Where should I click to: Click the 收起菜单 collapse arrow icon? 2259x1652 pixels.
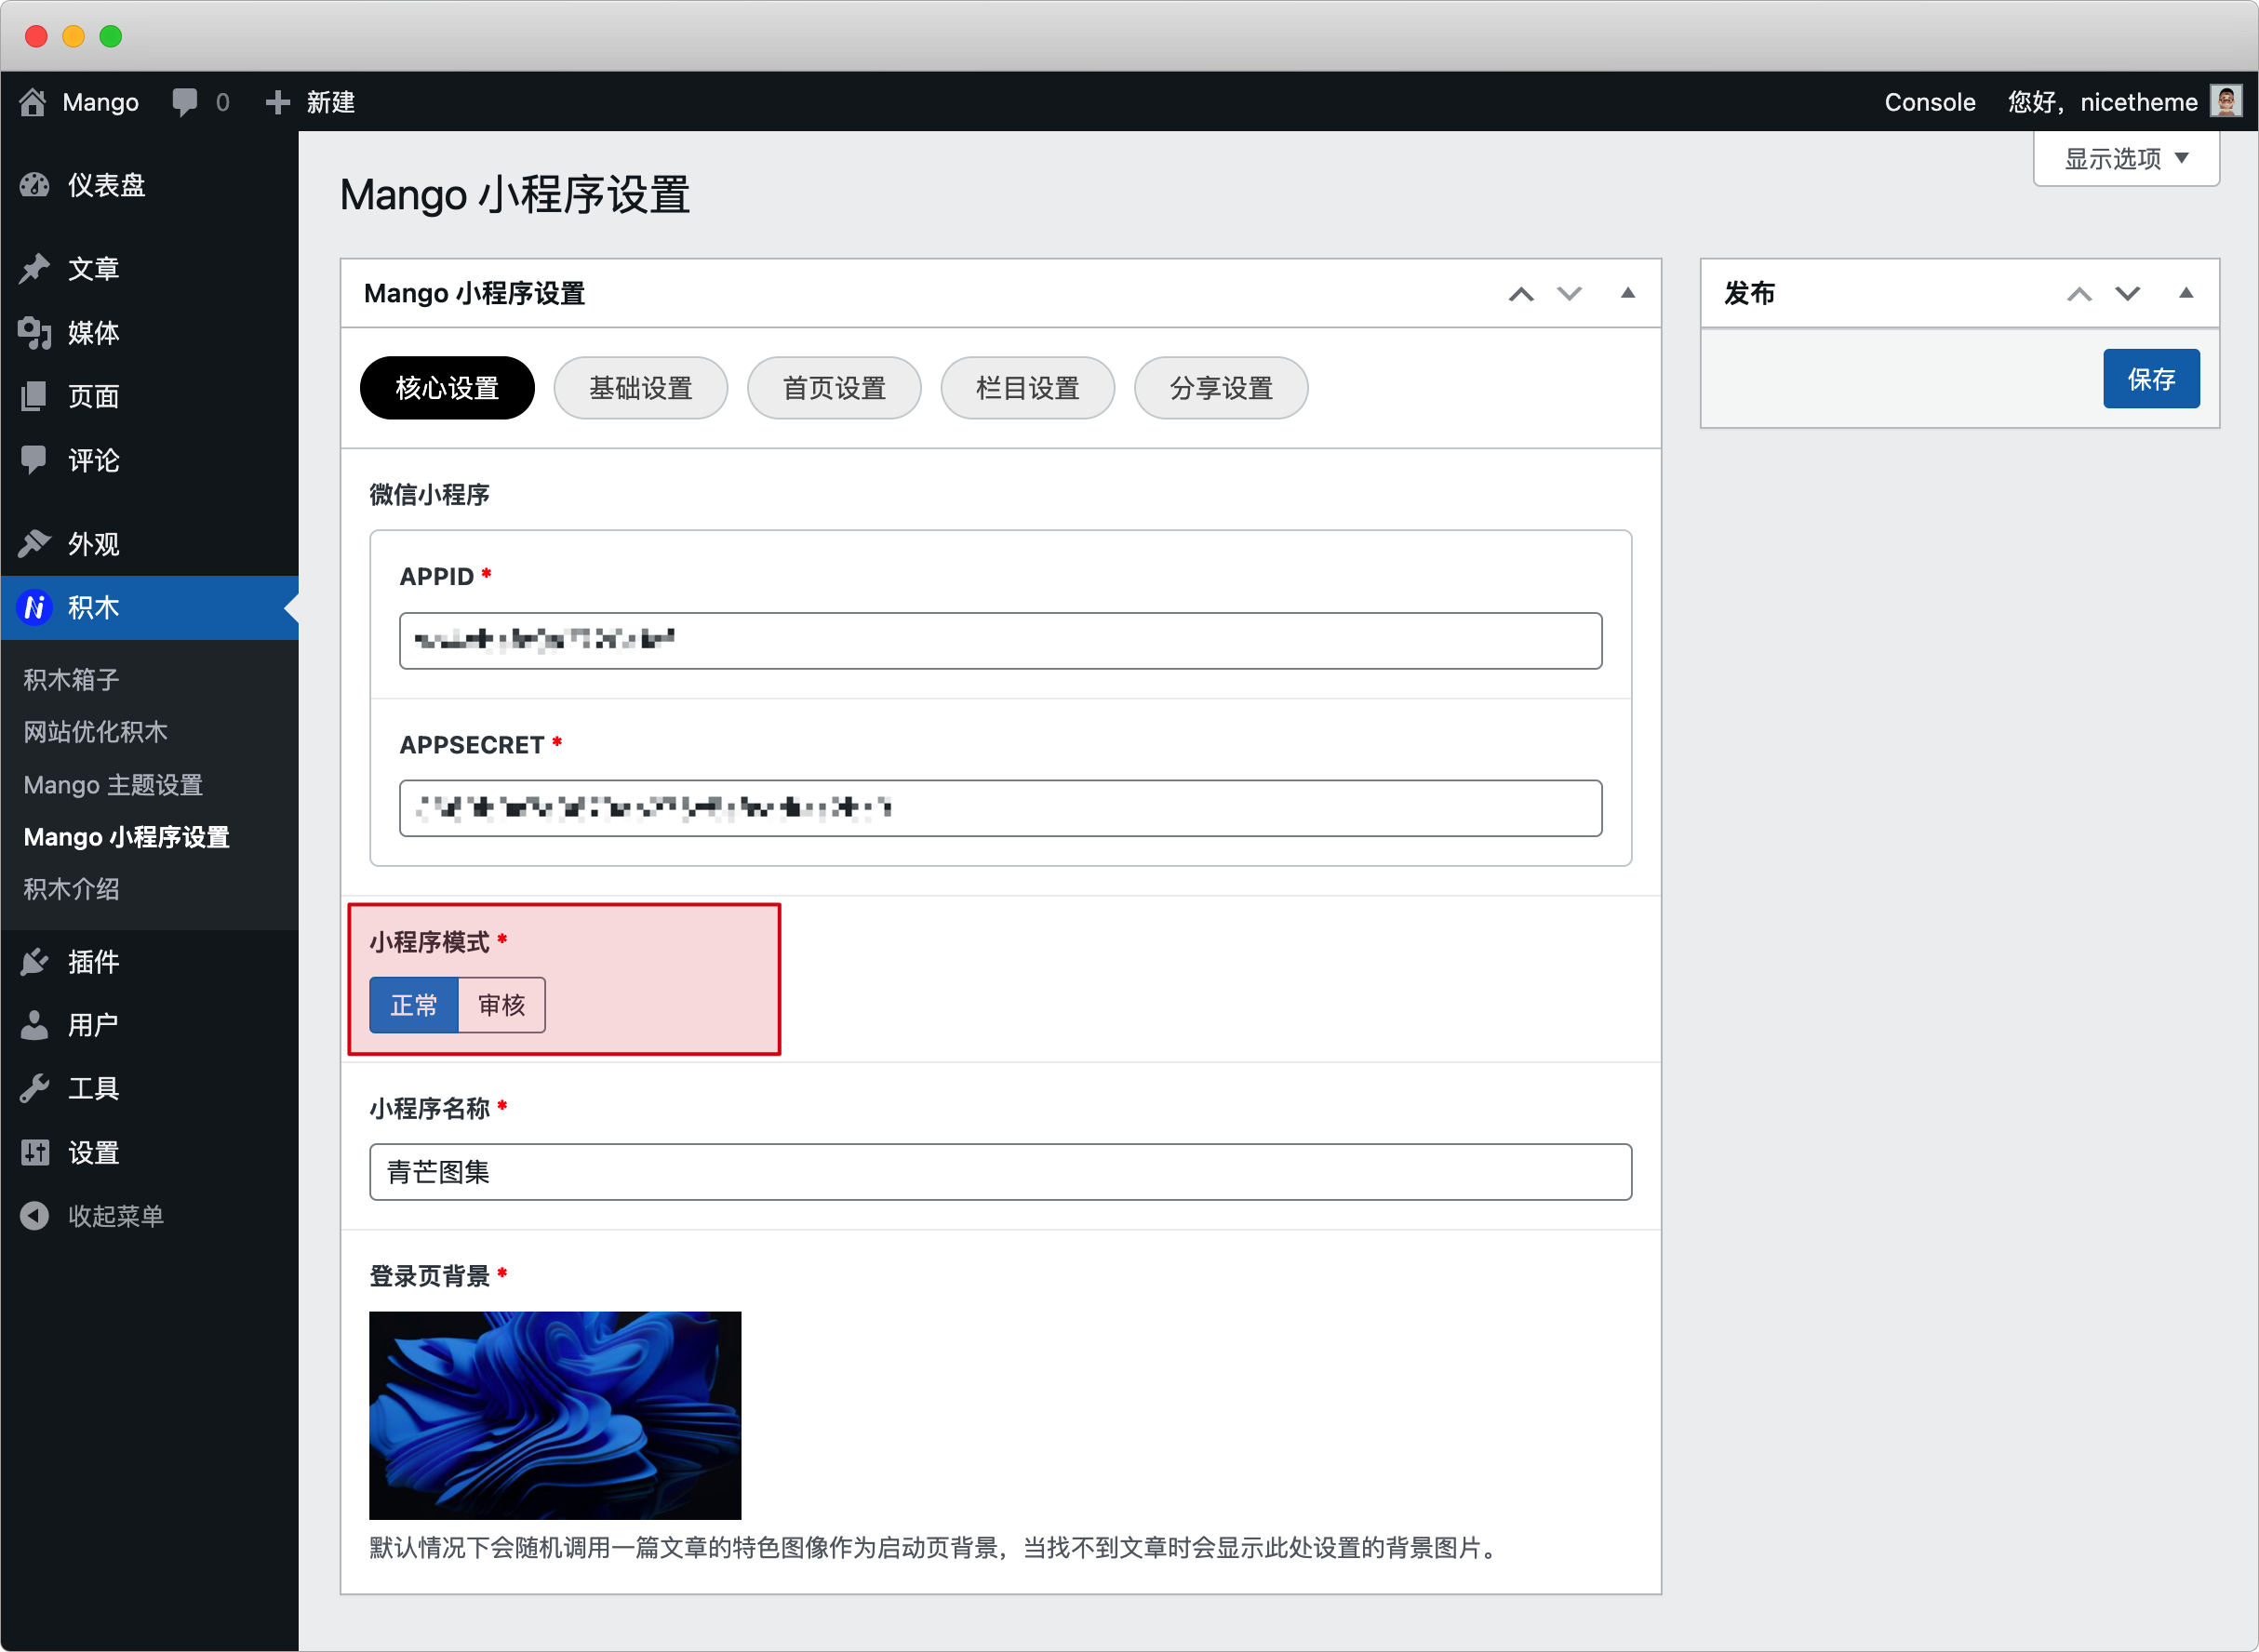(x=35, y=1216)
